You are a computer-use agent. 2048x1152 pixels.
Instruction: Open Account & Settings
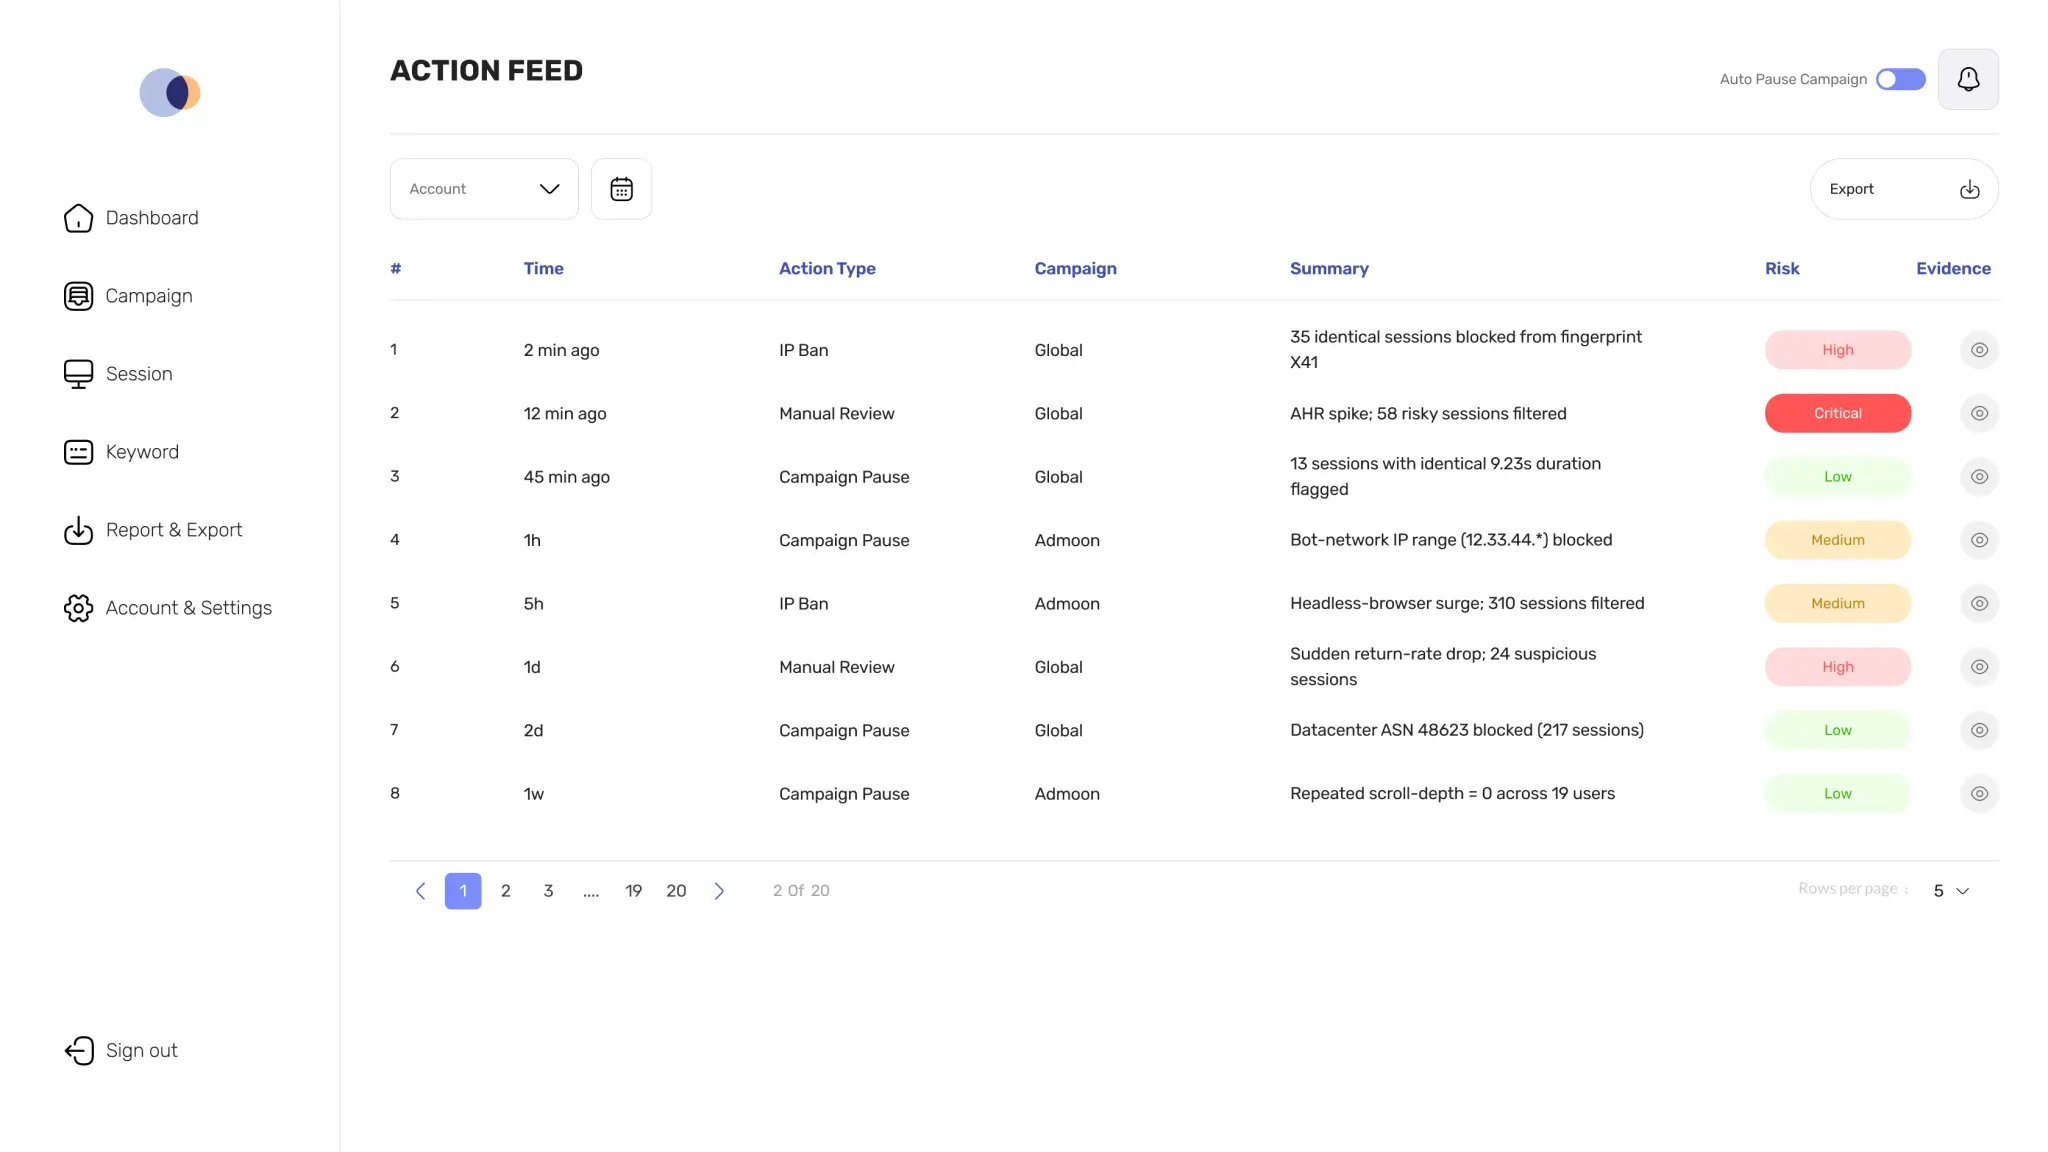point(167,608)
